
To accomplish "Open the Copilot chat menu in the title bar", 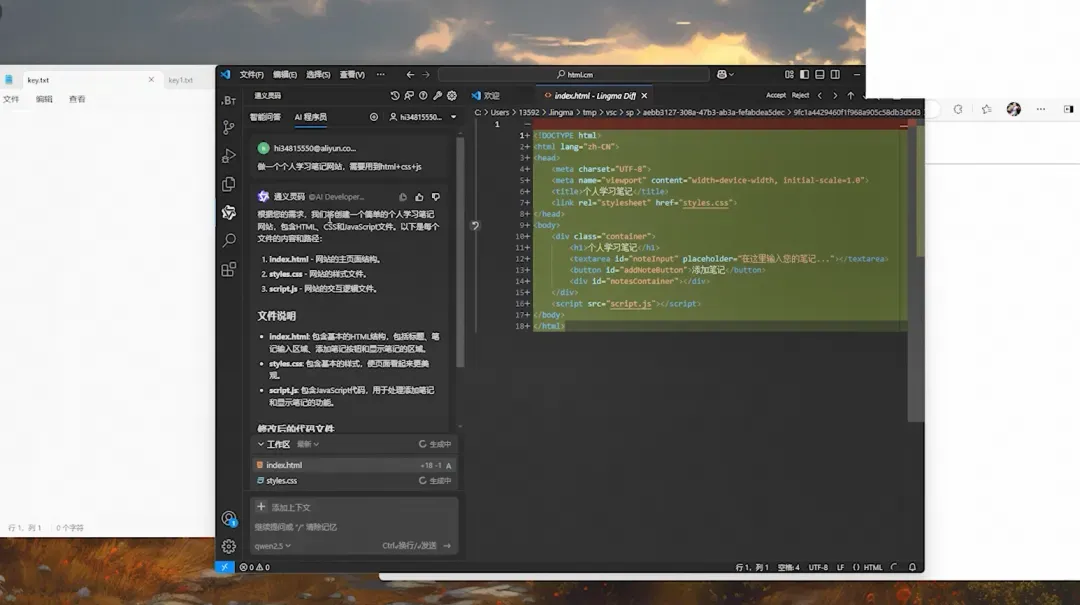I will tap(725, 74).
